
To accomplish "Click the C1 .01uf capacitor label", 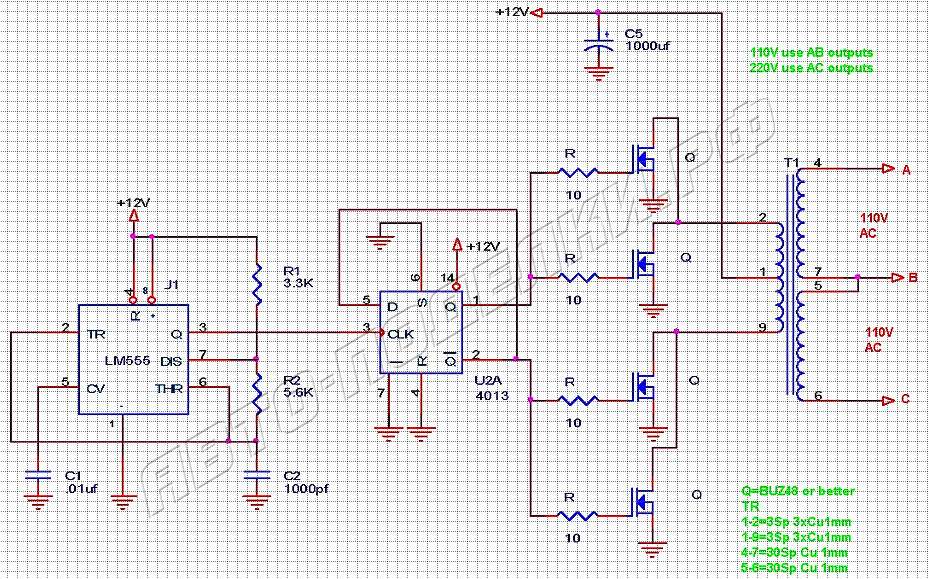I will [x=80, y=481].
